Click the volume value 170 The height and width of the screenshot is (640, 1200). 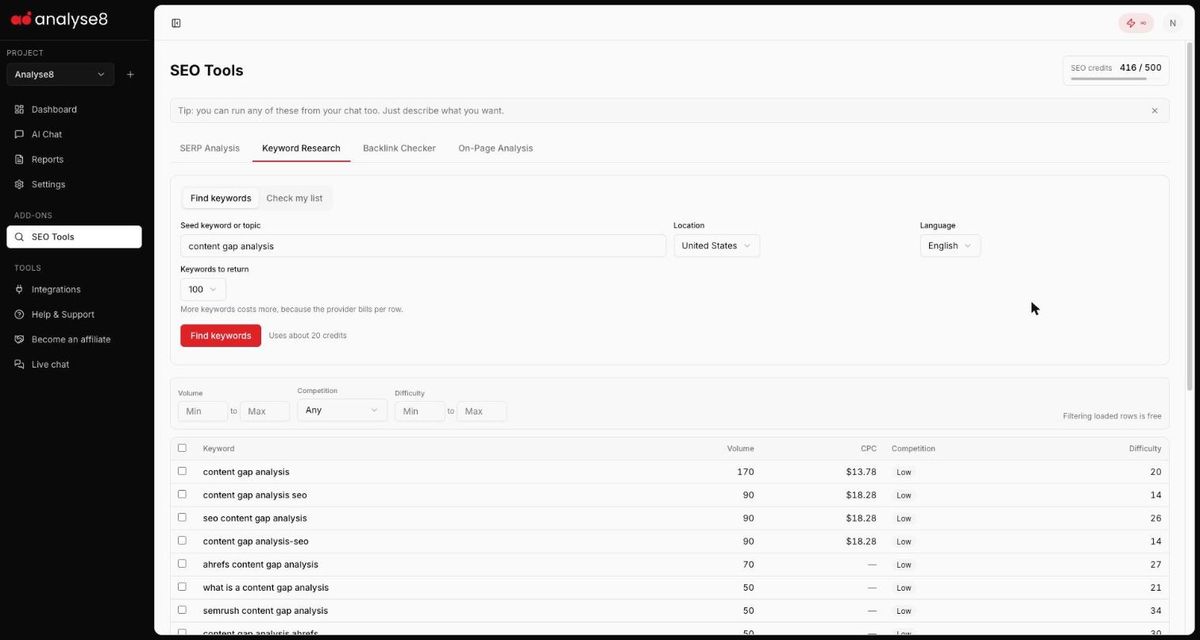[x=745, y=472]
